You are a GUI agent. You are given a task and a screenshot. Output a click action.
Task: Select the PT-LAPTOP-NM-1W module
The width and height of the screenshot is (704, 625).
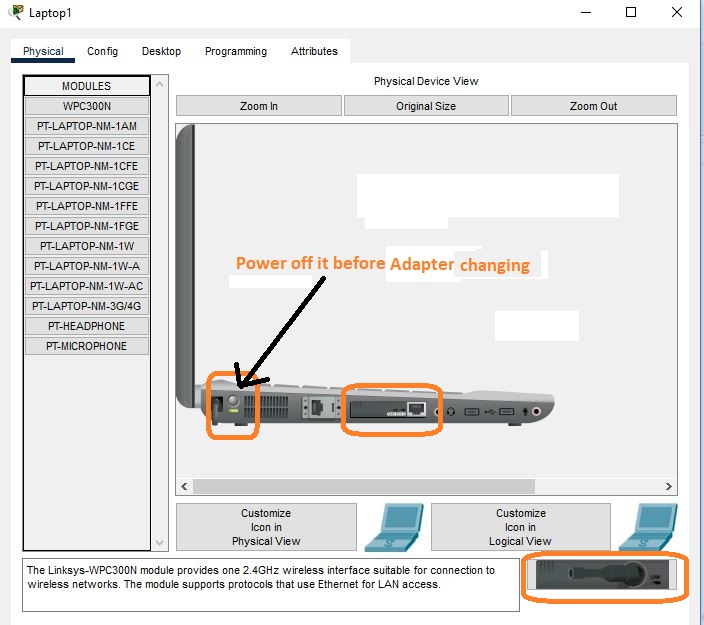[87, 246]
